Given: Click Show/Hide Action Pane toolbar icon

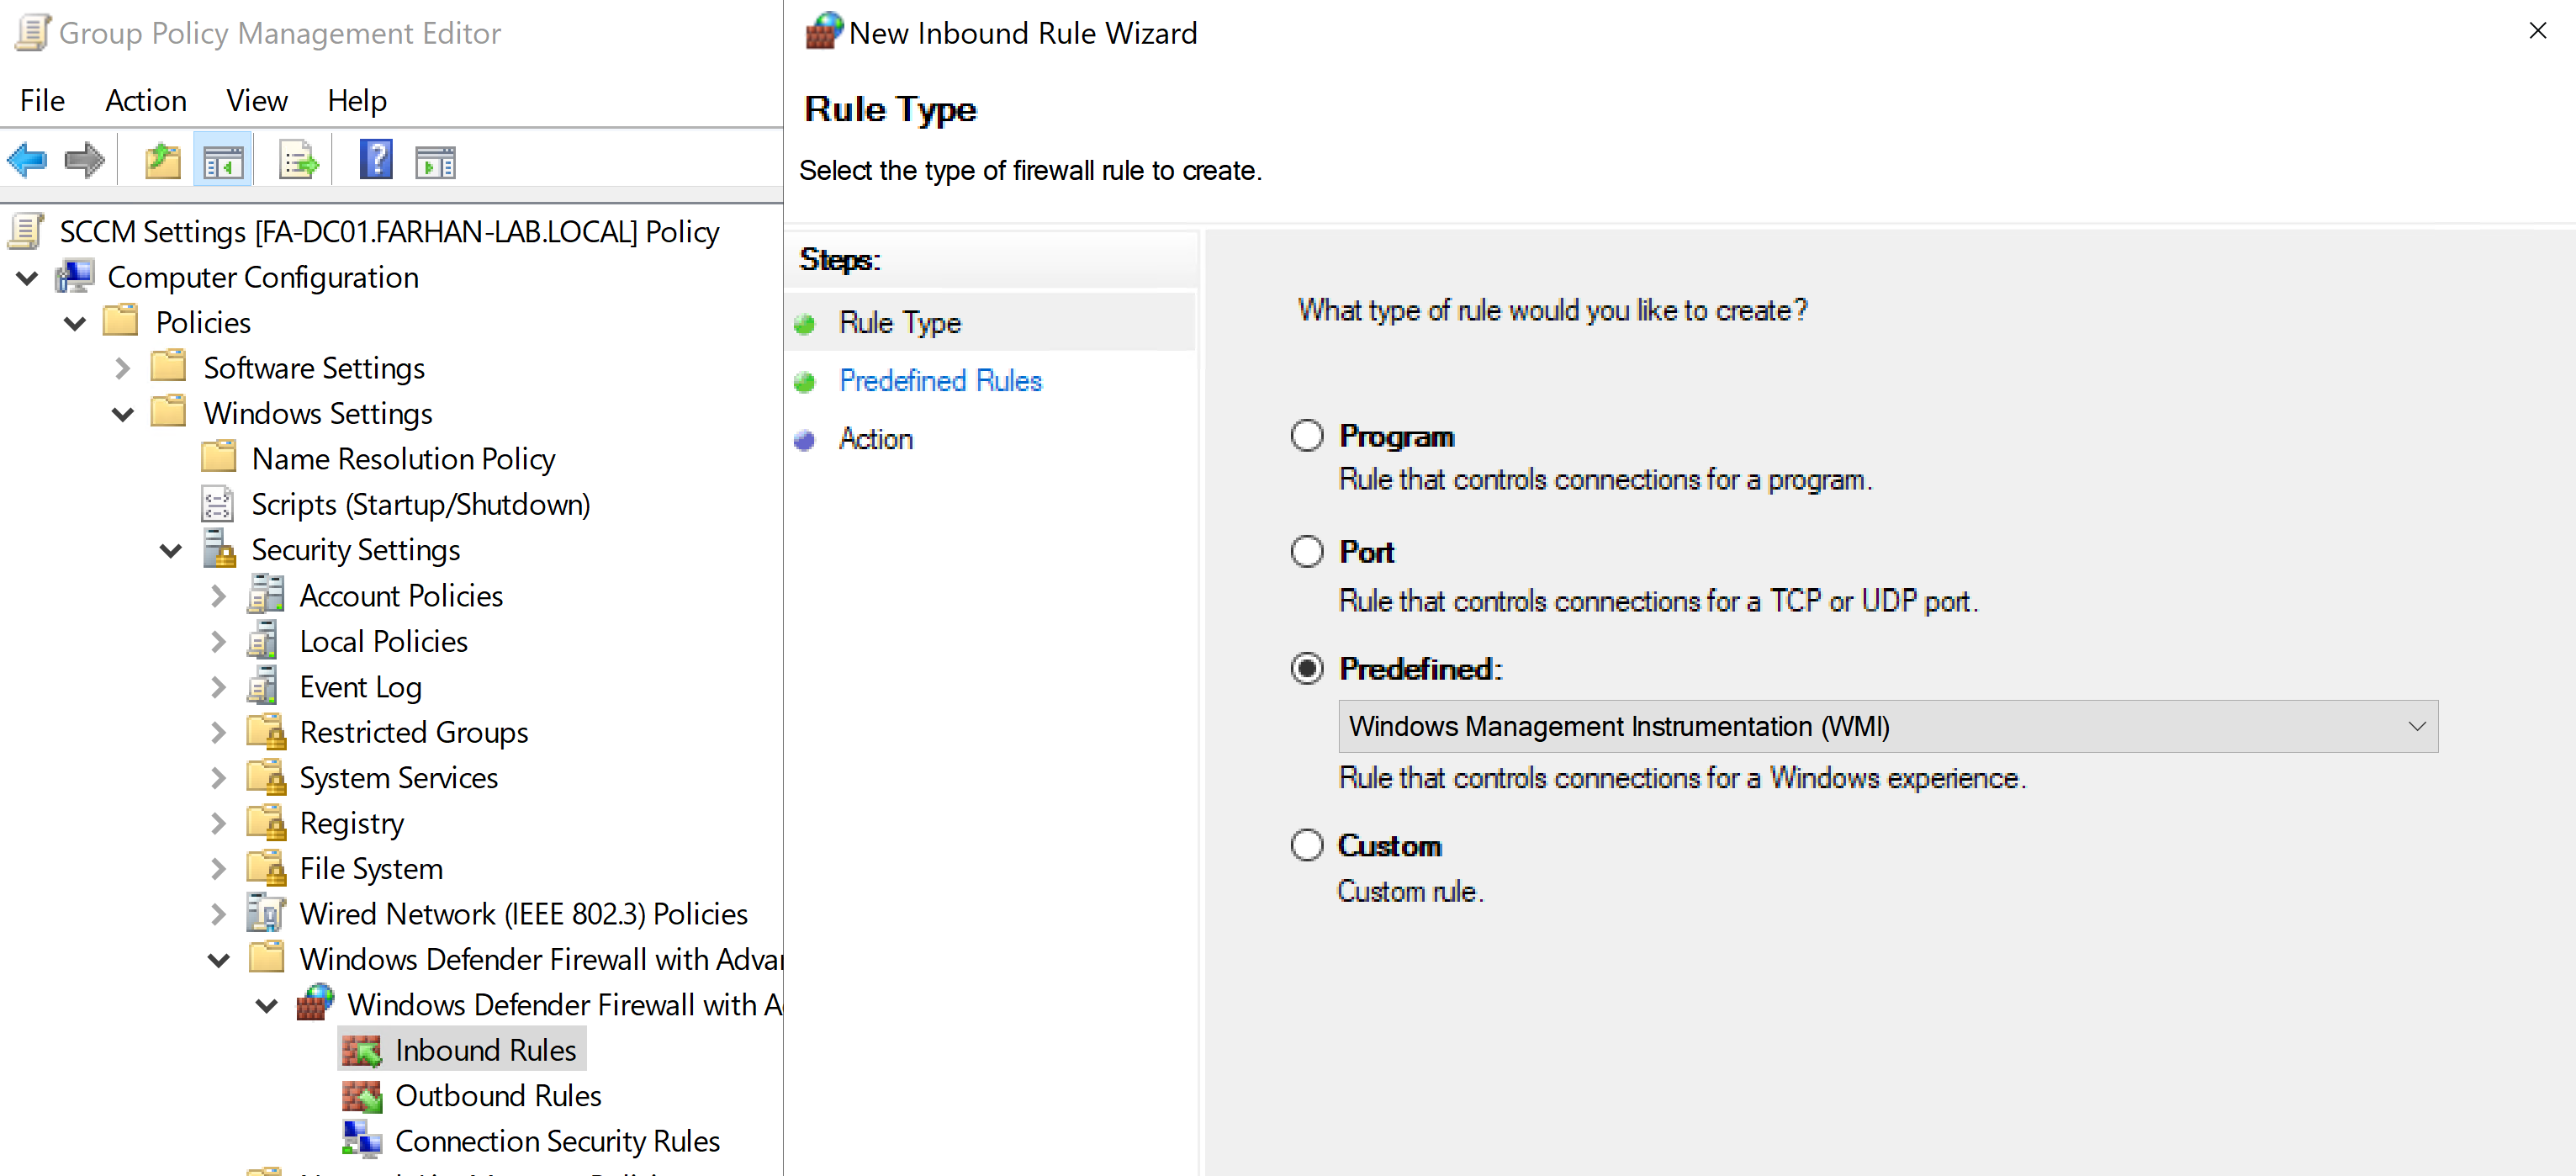Looking at the screenshot, I should (x=435, y=160).
